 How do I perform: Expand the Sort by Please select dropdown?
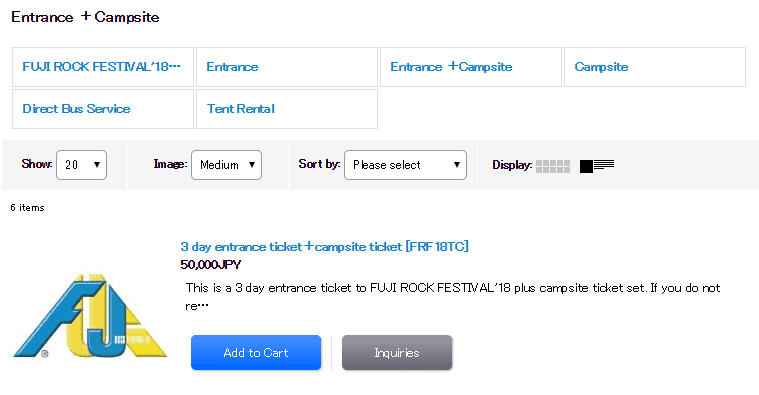(x=406, y=165)
